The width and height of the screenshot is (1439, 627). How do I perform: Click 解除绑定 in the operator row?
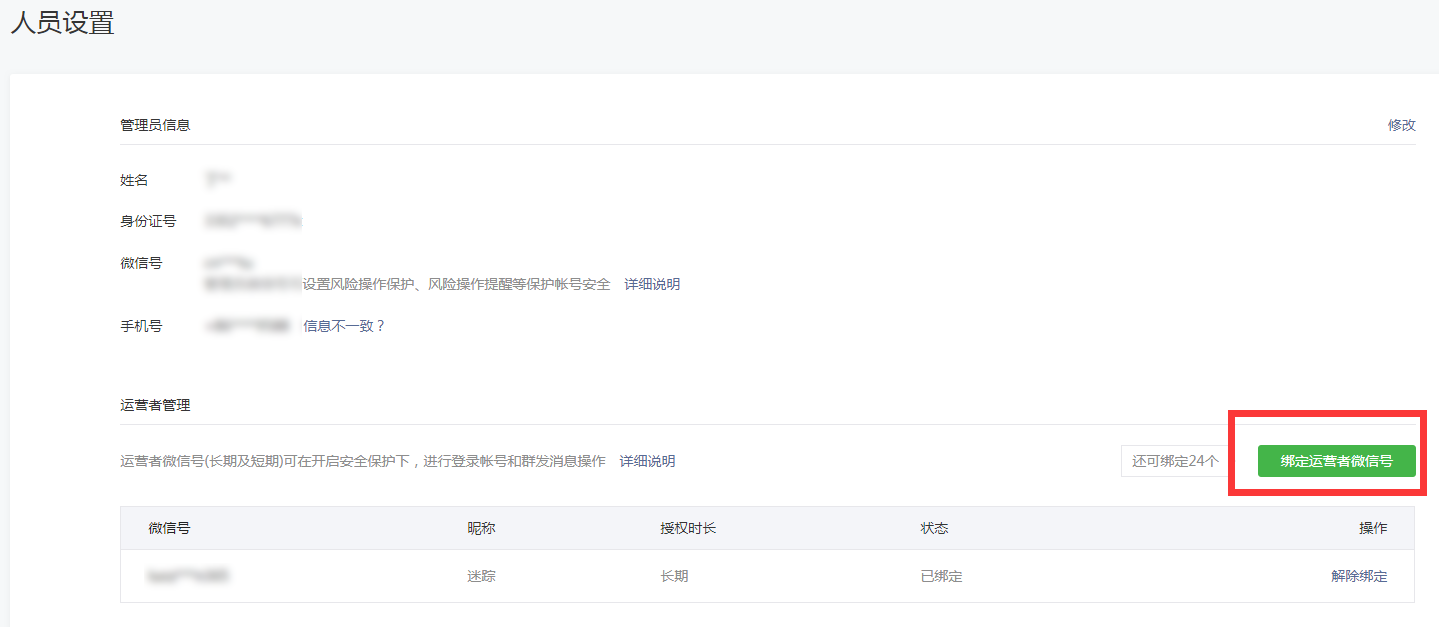(1359, 576)
